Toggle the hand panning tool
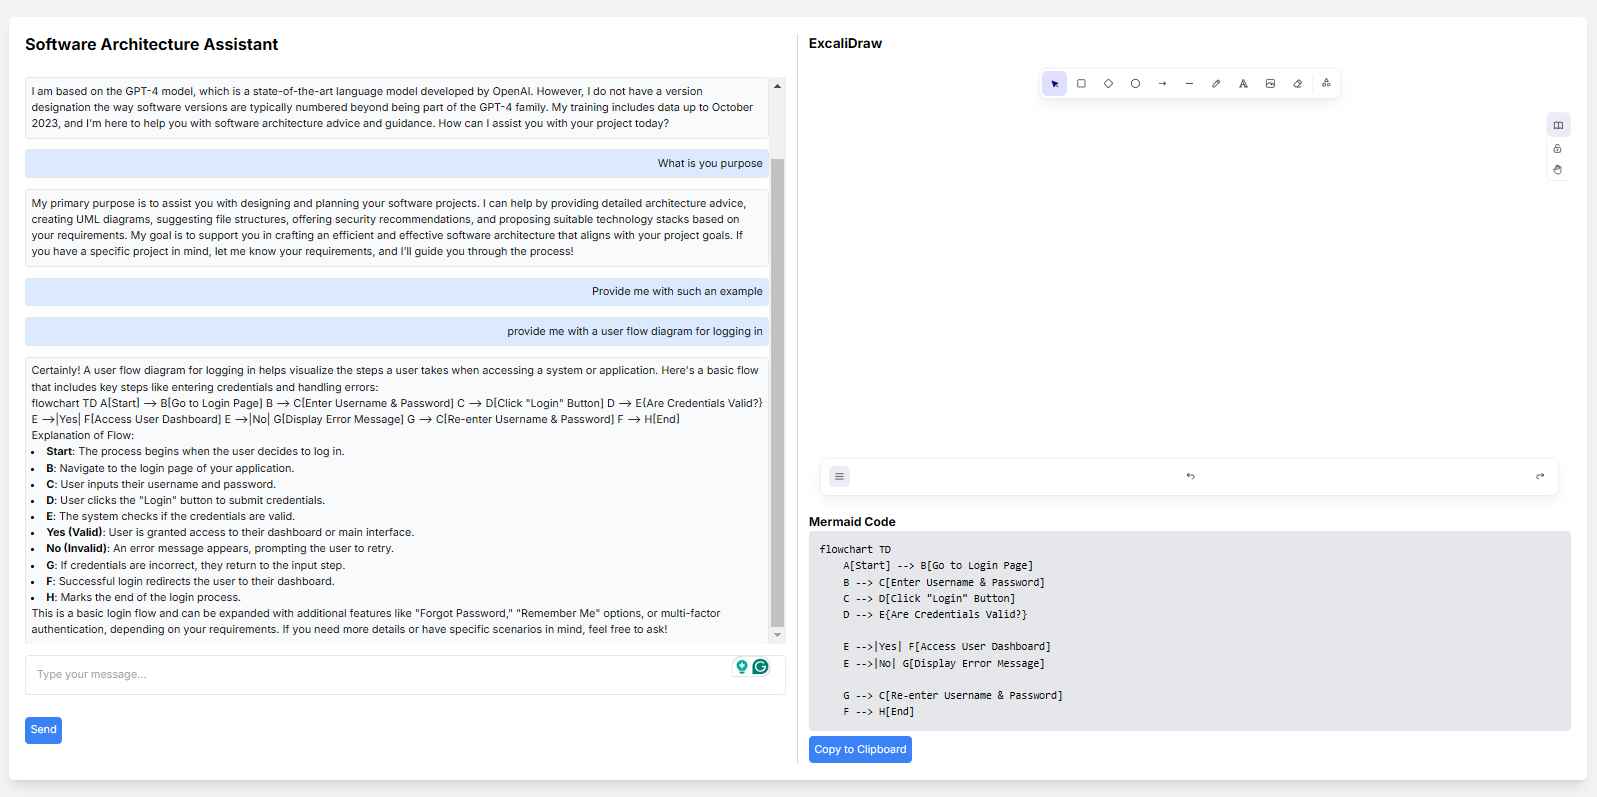Image resolution: width=1597 pixels, height=797 pixels. [x=1557, y=170]
